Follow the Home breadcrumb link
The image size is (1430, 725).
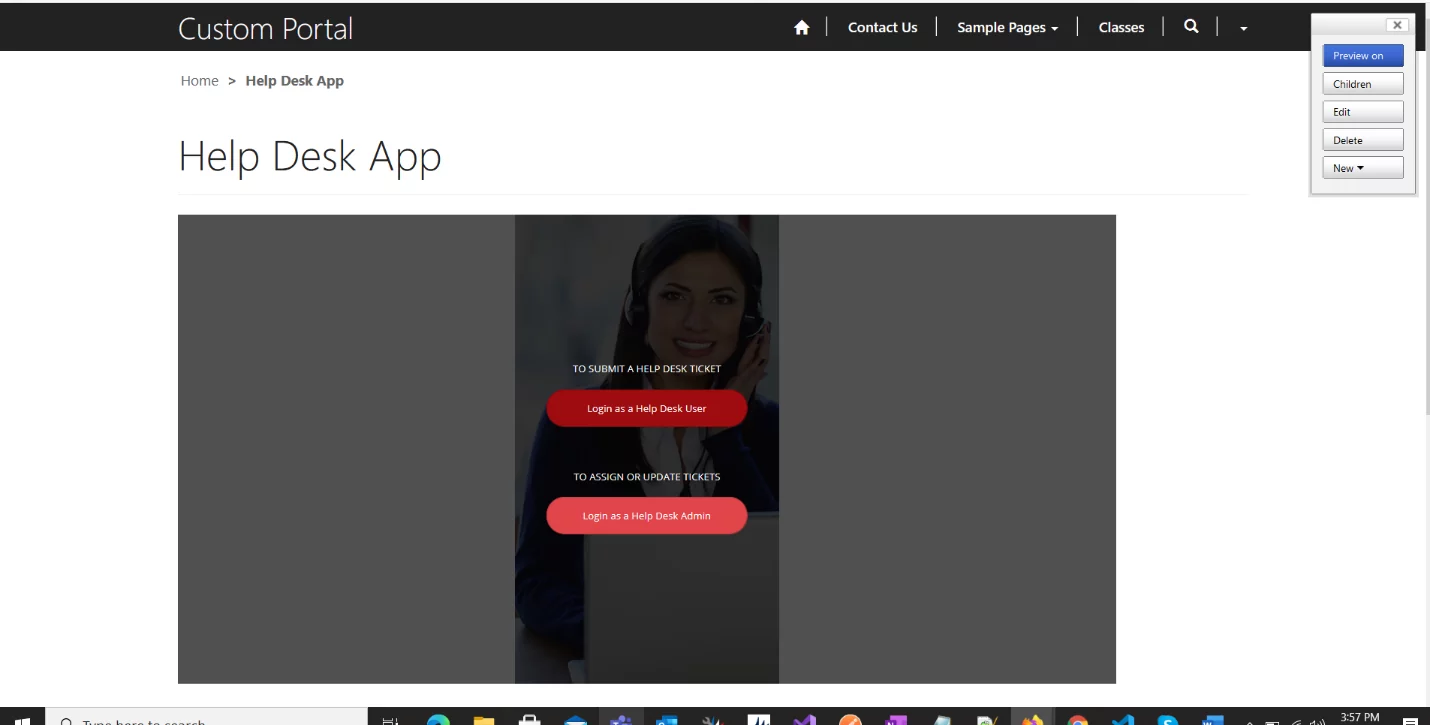point(199,81)
